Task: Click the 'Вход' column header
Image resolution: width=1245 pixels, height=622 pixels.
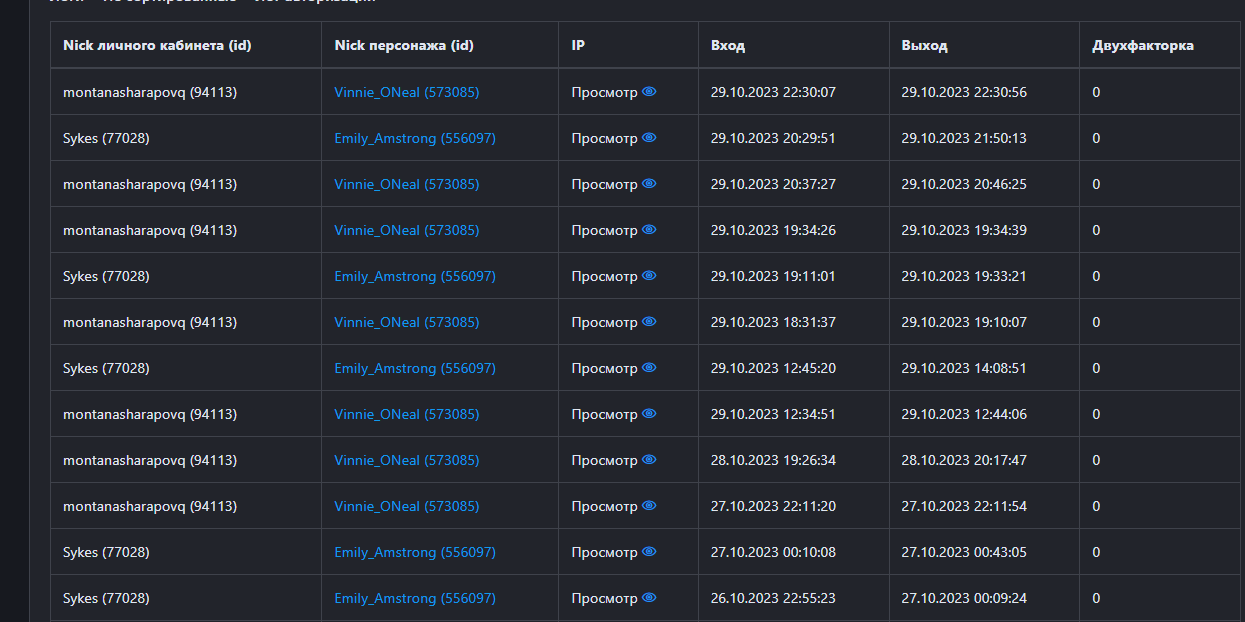Action: click(727, 45)
